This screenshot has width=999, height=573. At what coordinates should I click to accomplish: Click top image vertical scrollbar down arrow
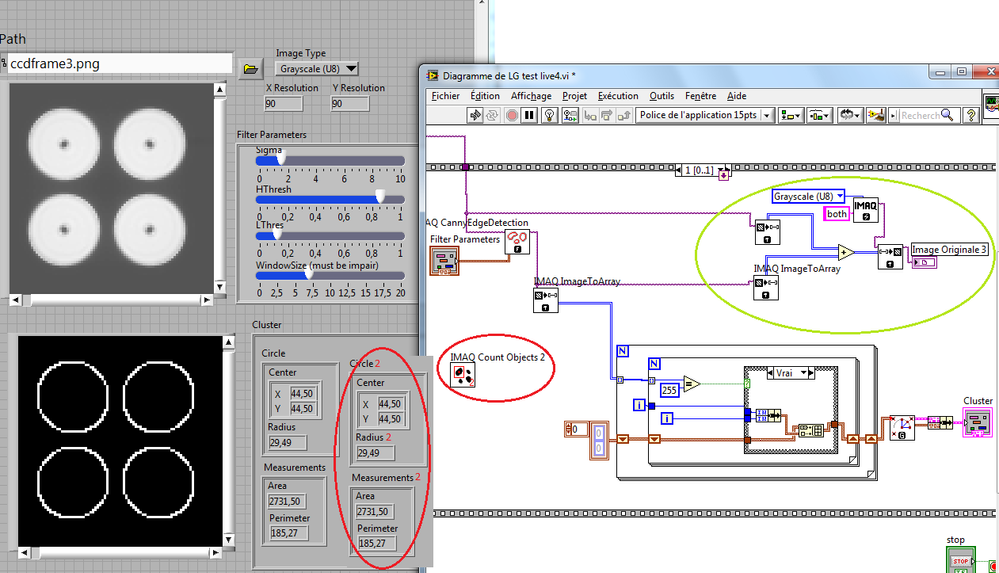[x=220, y=286]
